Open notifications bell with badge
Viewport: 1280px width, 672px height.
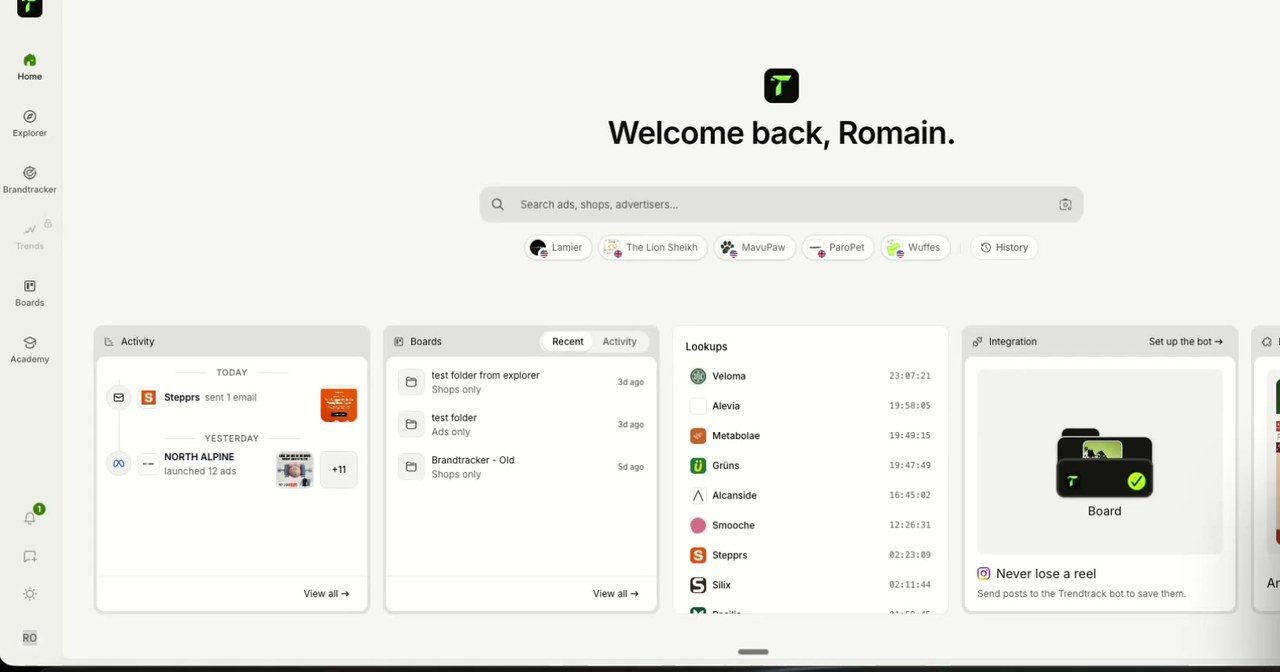[31, 517]
